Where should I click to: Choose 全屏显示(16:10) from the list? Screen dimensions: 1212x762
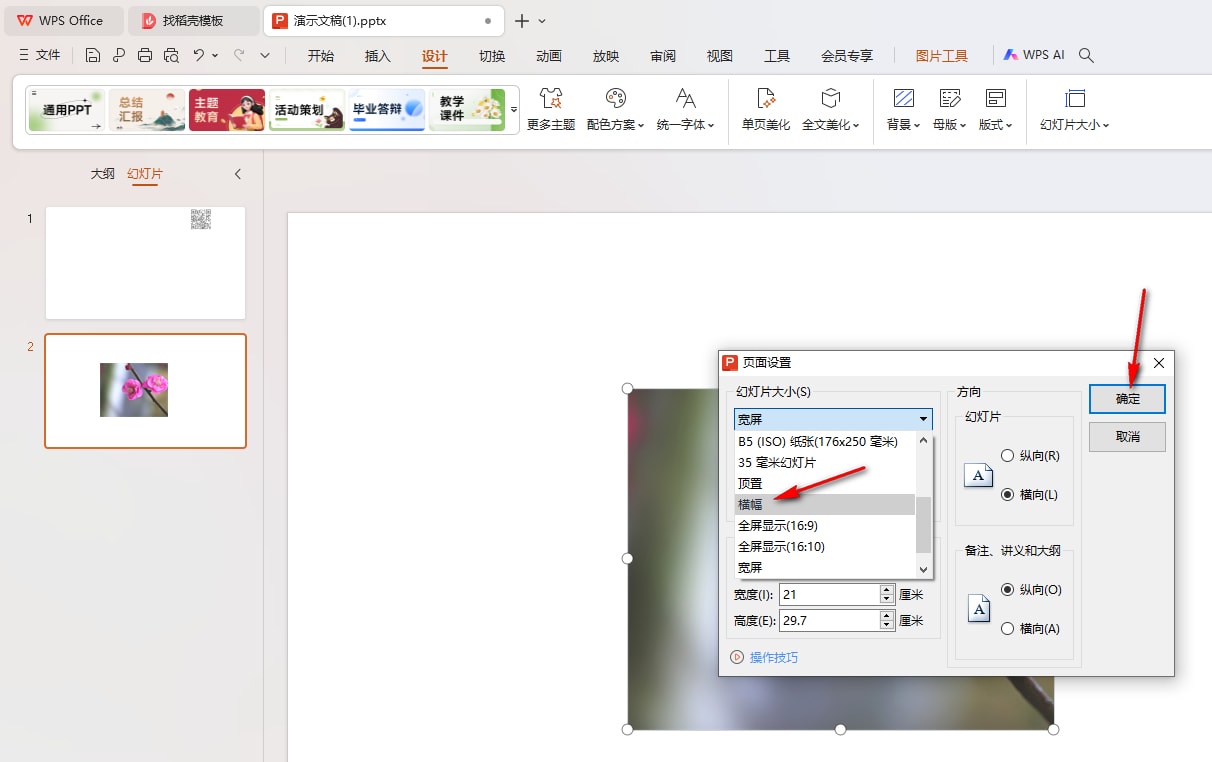tap(825, 546)
